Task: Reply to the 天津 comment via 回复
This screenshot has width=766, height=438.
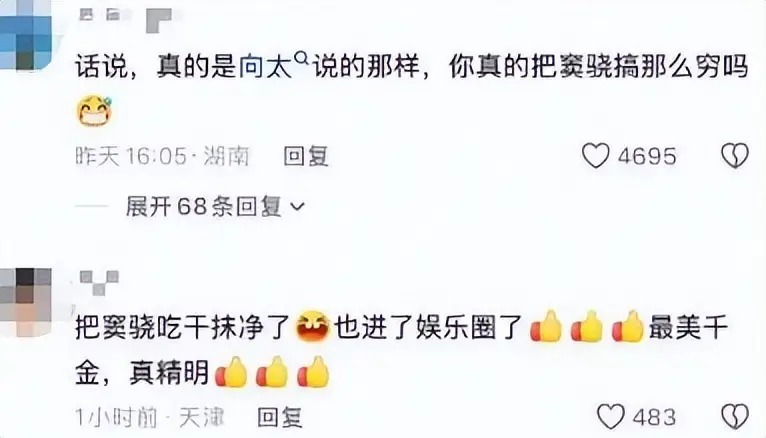Action: click(279, 417)
